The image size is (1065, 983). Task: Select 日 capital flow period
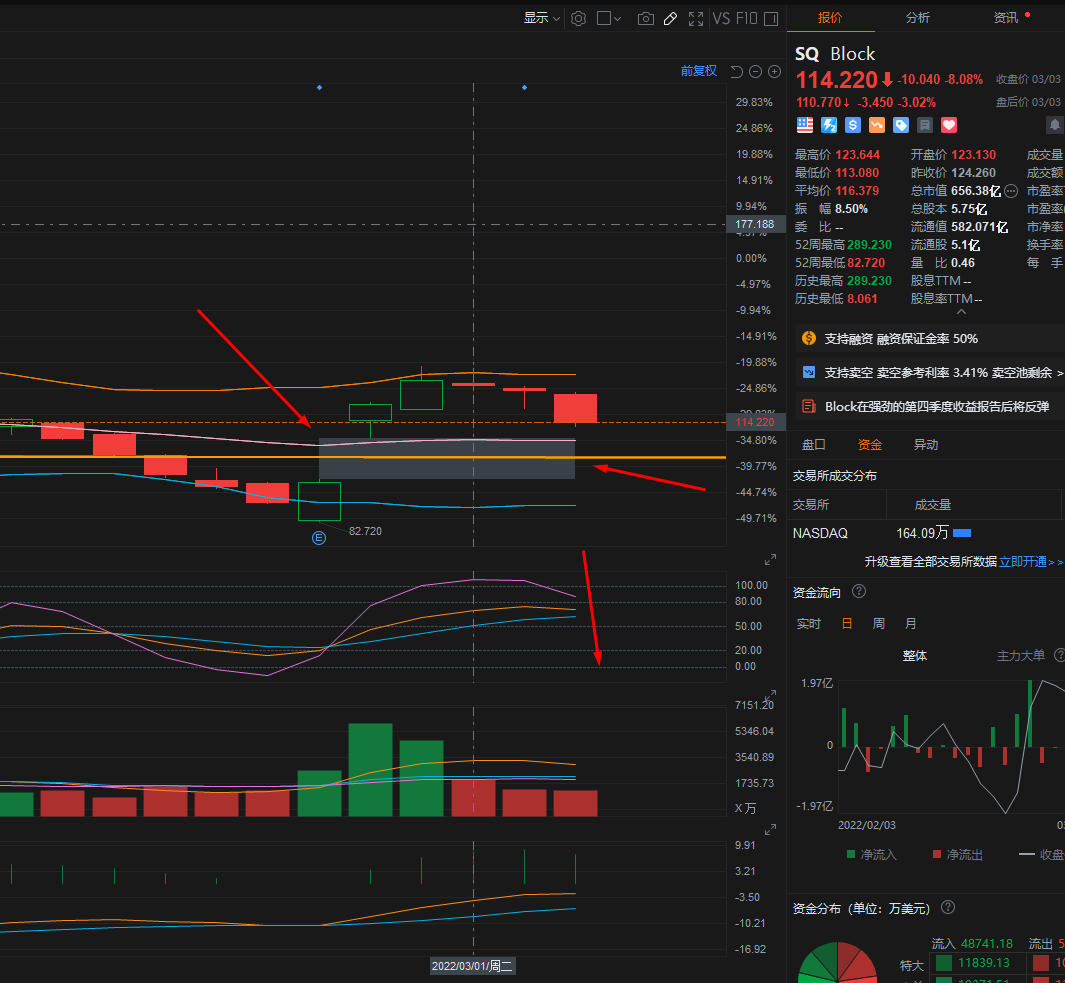(x=846, y=624)
